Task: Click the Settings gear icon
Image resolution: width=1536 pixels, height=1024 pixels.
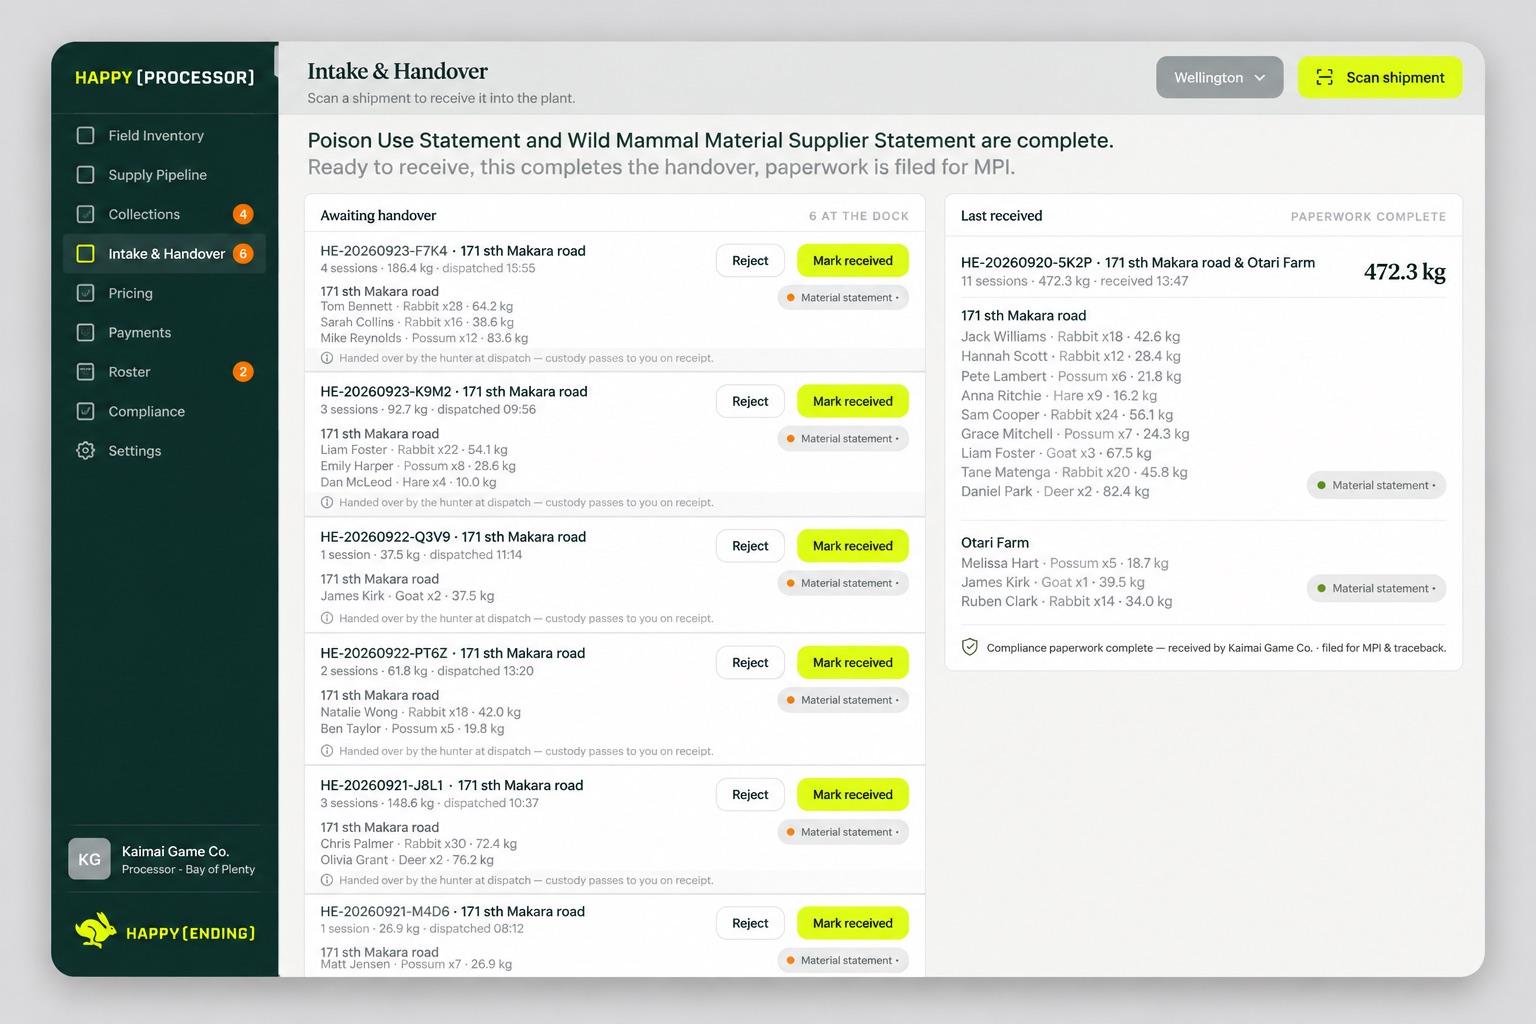Action: [x=86, y=451]
